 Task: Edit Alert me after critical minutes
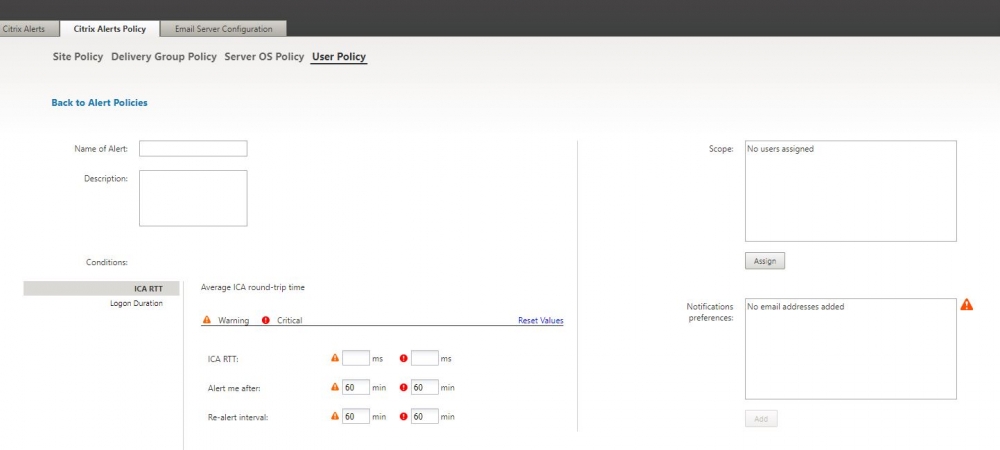click(425, 387)
